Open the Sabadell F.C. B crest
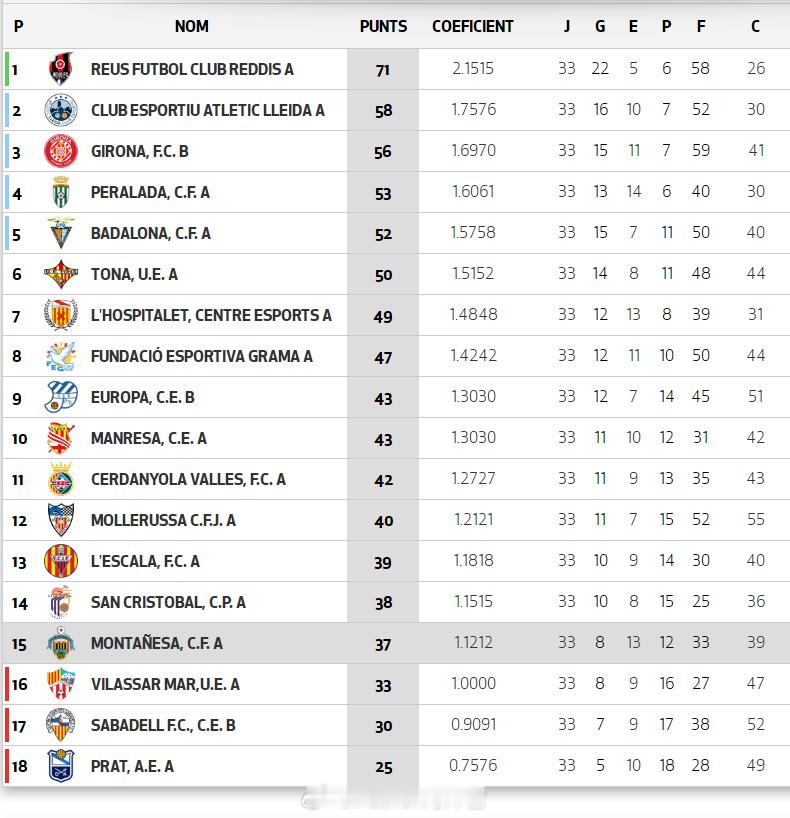The height and width of the screenshot is (818, 790). tap(61, 725)
